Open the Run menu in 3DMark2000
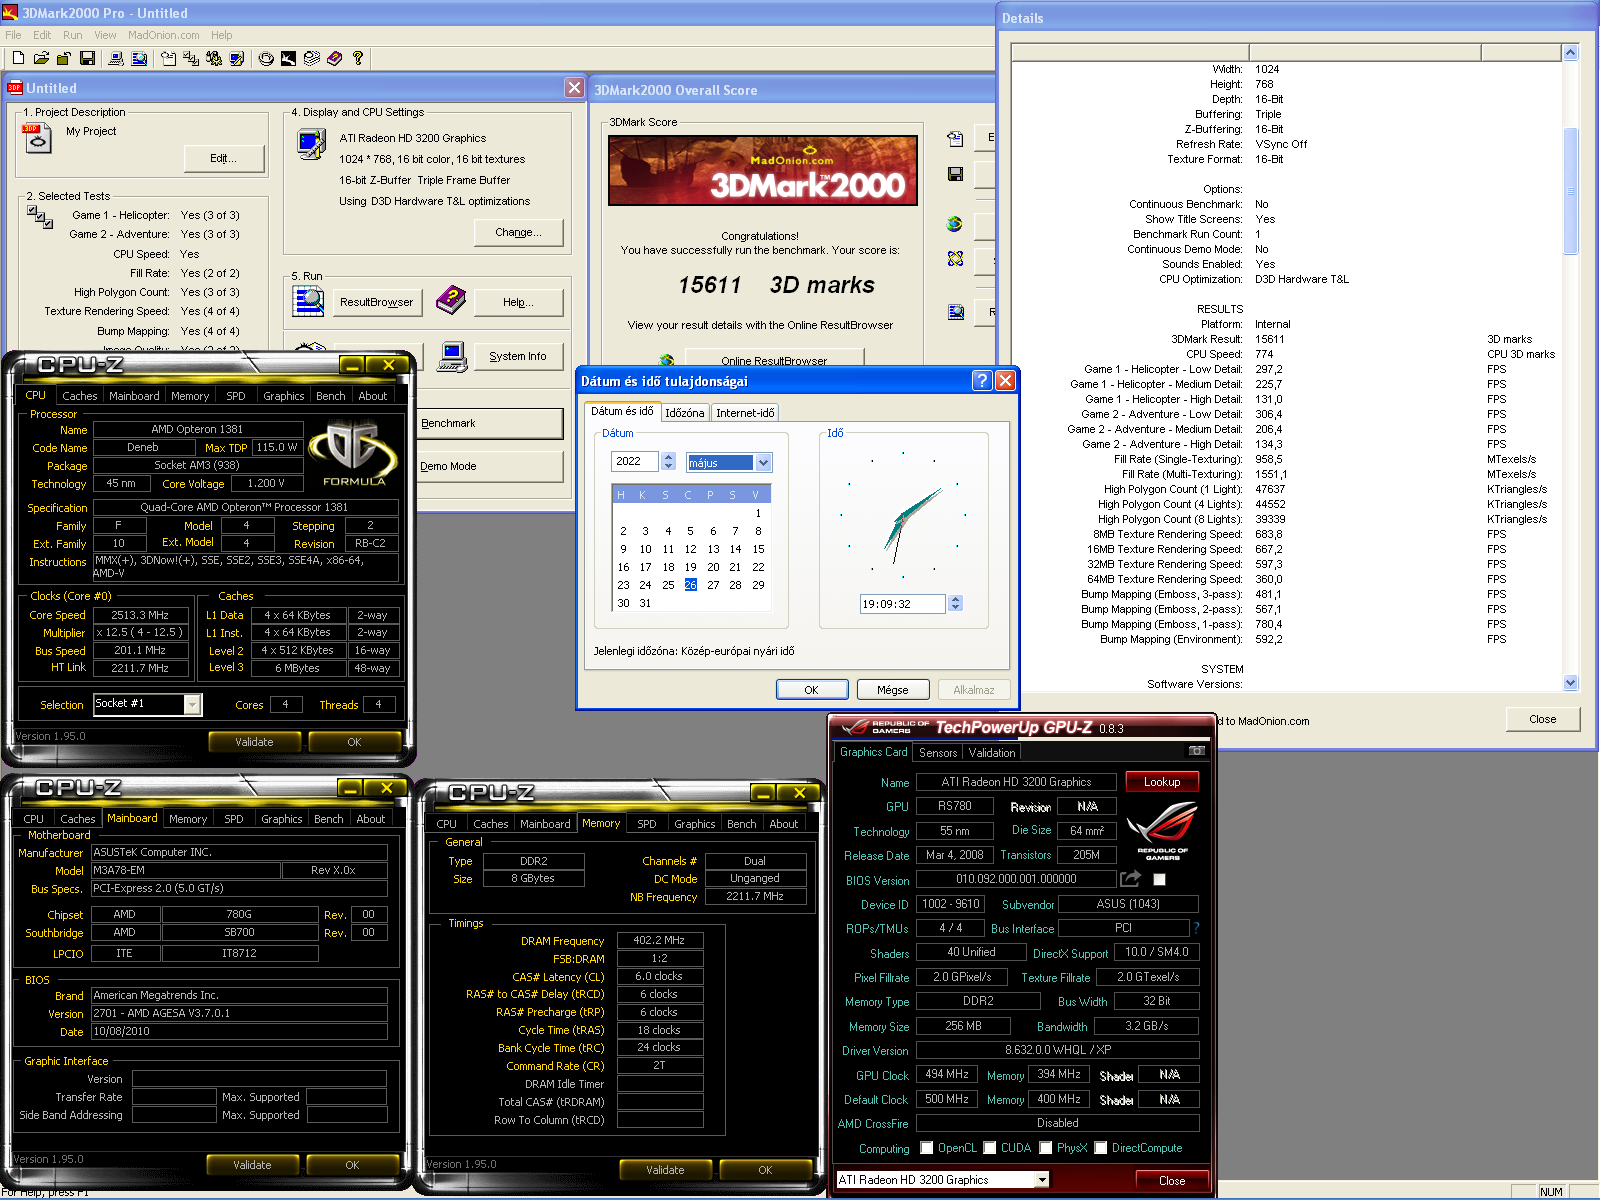The image size is (1600, 1200). tap(73, 35)
